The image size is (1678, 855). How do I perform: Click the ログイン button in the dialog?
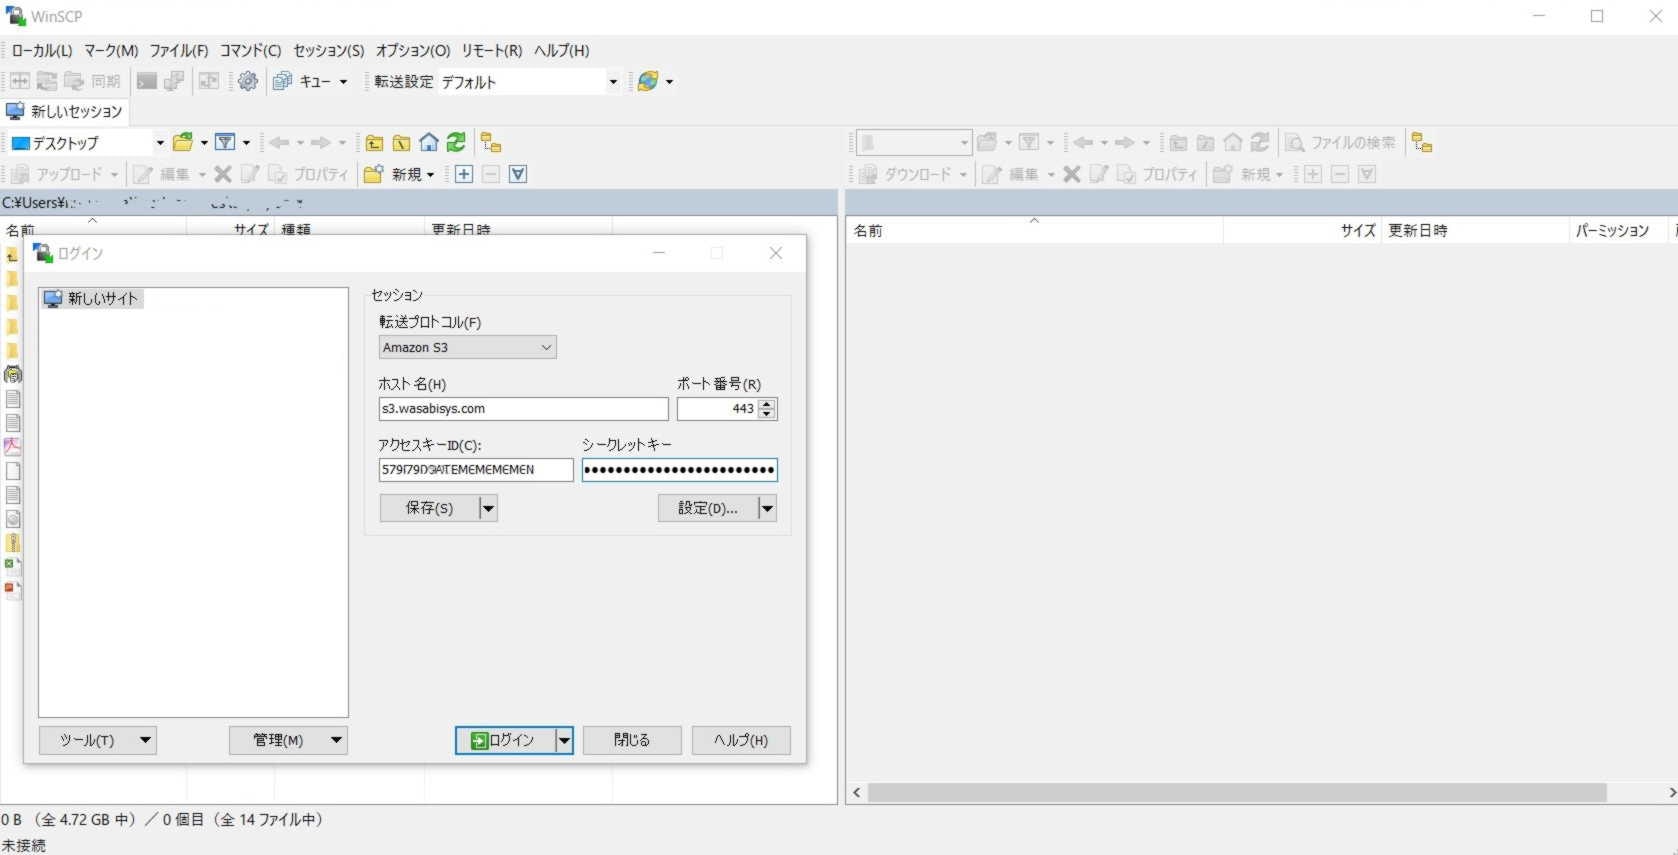tap(505, 740)
